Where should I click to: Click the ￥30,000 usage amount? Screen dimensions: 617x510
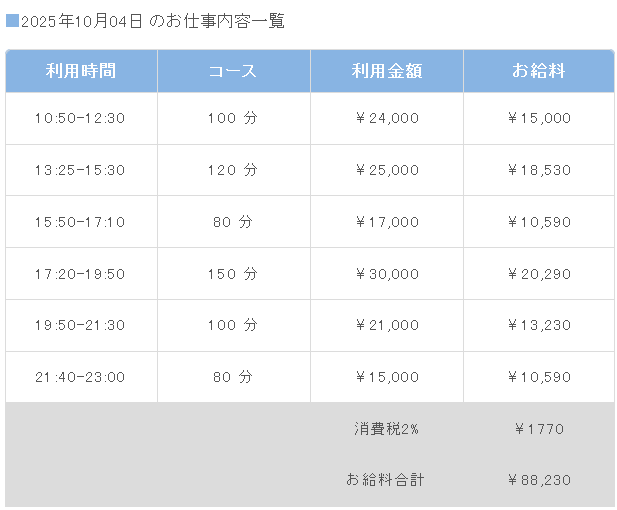[387, 274]
